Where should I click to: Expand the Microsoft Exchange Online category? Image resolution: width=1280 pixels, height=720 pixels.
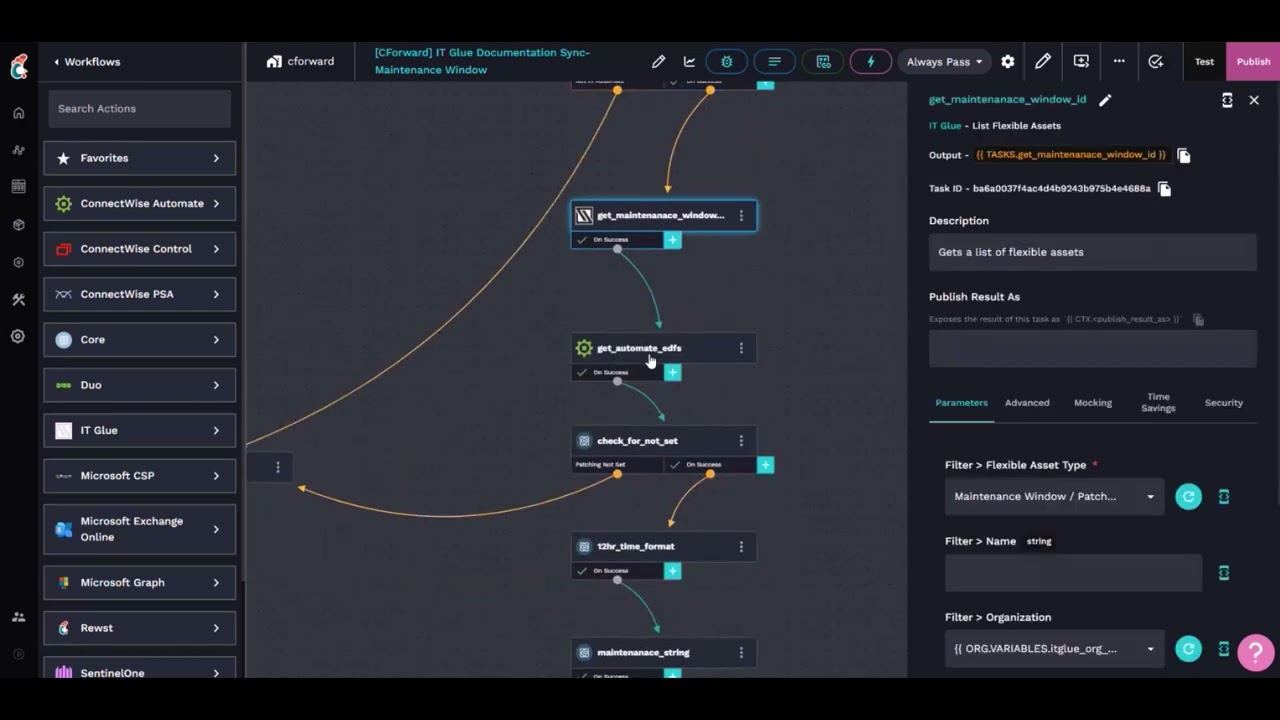(139, 529)
